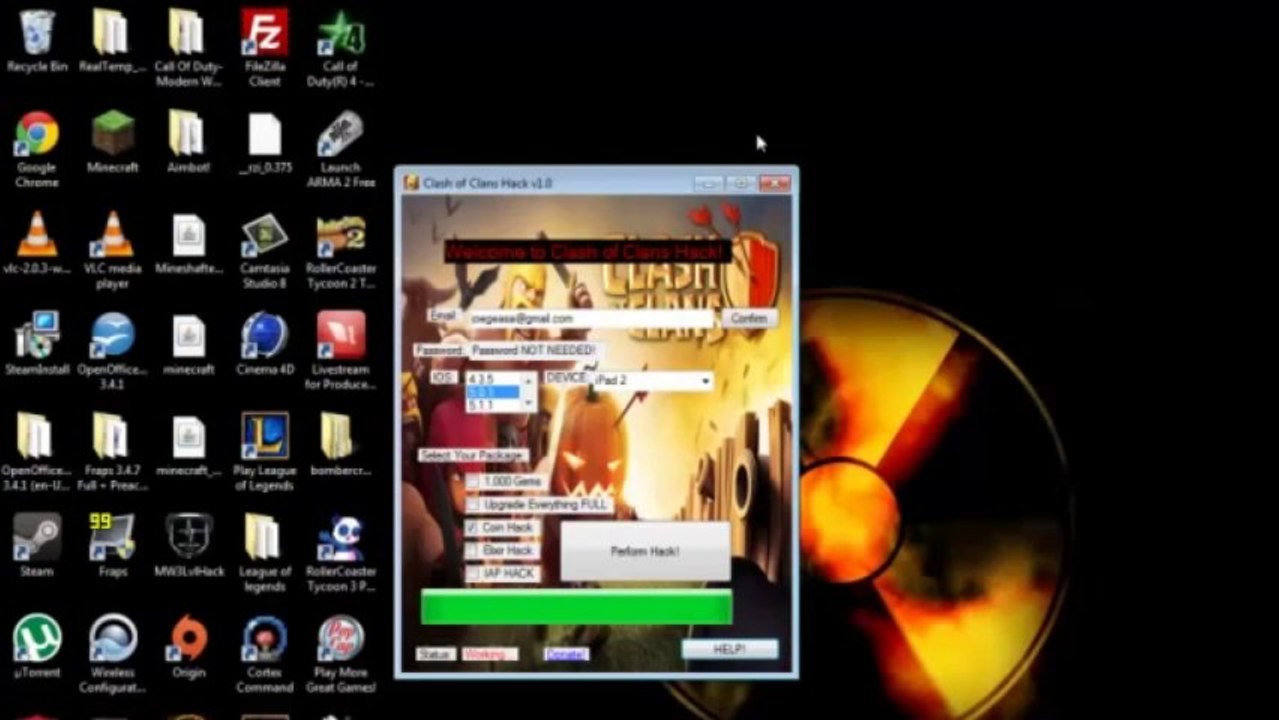
Task: Select iOS version 4.3.5 in list
Action: click(494, 379)
